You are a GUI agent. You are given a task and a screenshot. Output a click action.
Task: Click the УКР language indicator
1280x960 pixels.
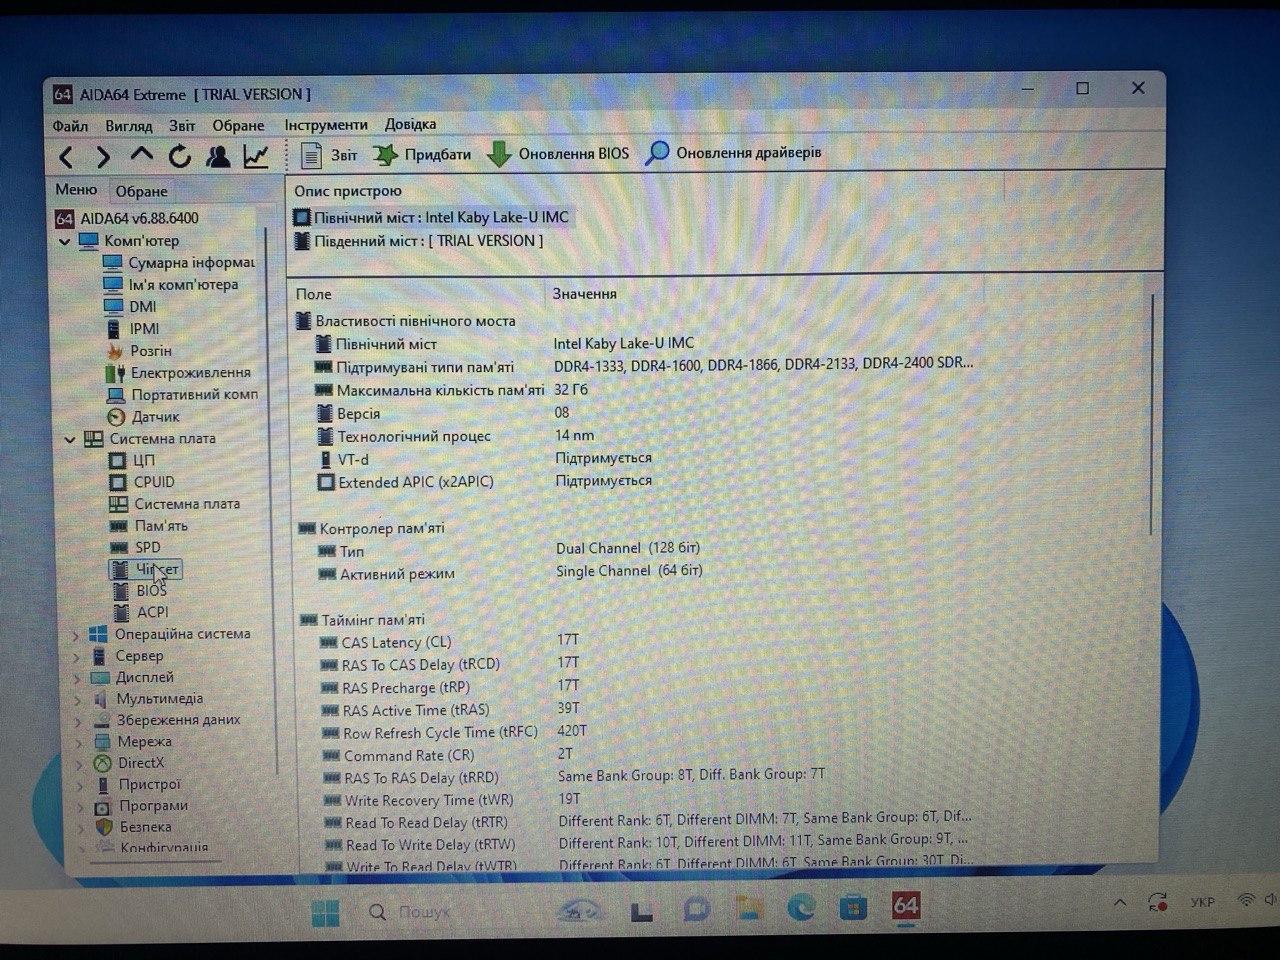pos(1203,902)
